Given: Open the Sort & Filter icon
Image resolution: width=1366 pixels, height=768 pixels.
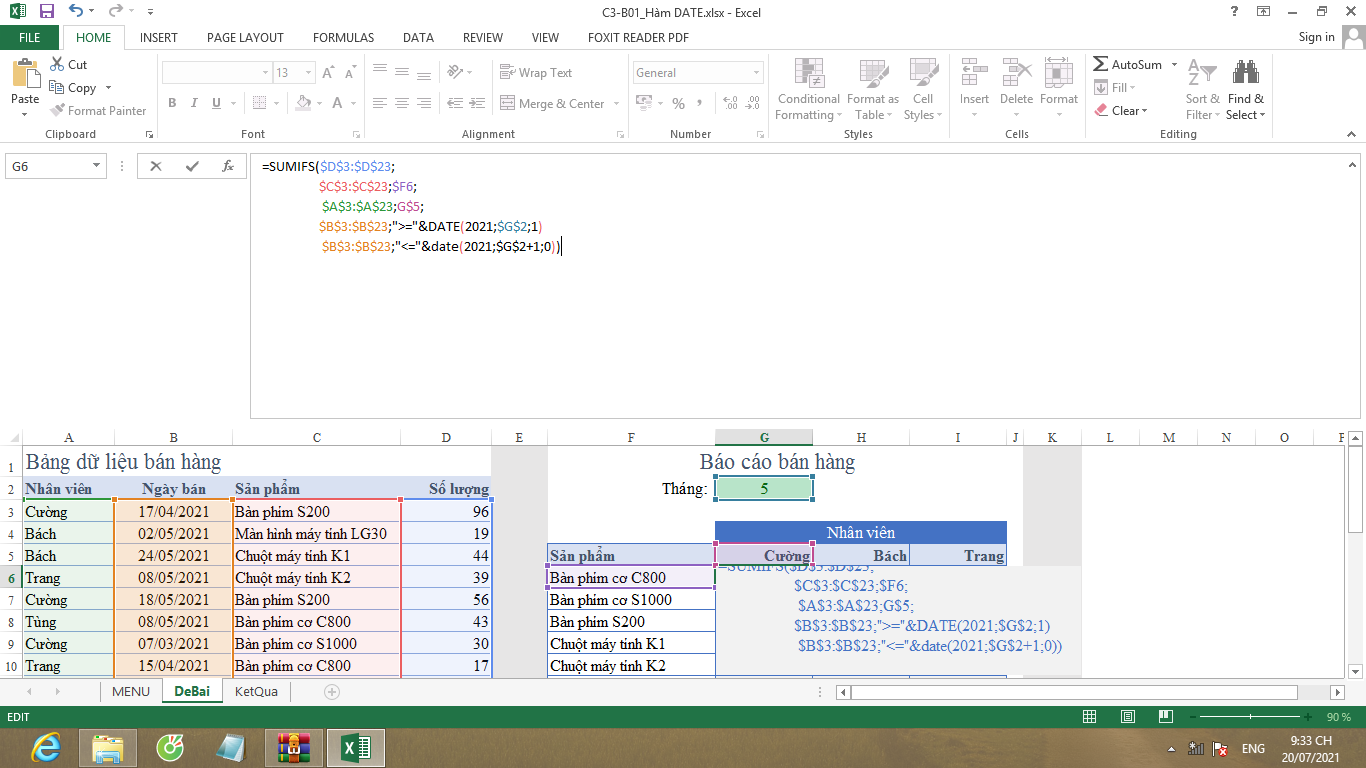Looking at the screenshot, I should point(1202,74).
